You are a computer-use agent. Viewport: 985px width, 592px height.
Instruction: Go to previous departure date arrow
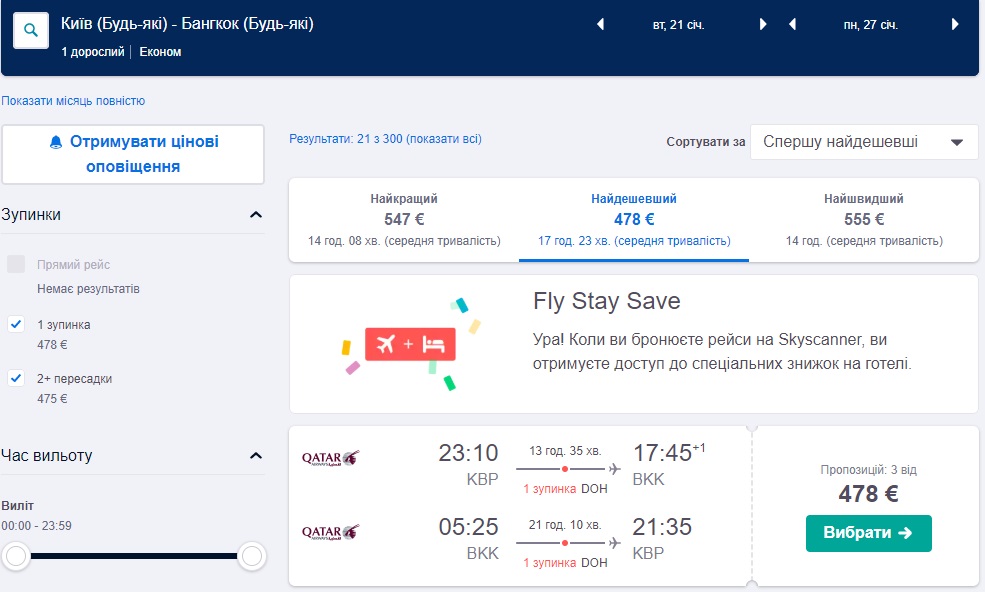tap(600, 25)
